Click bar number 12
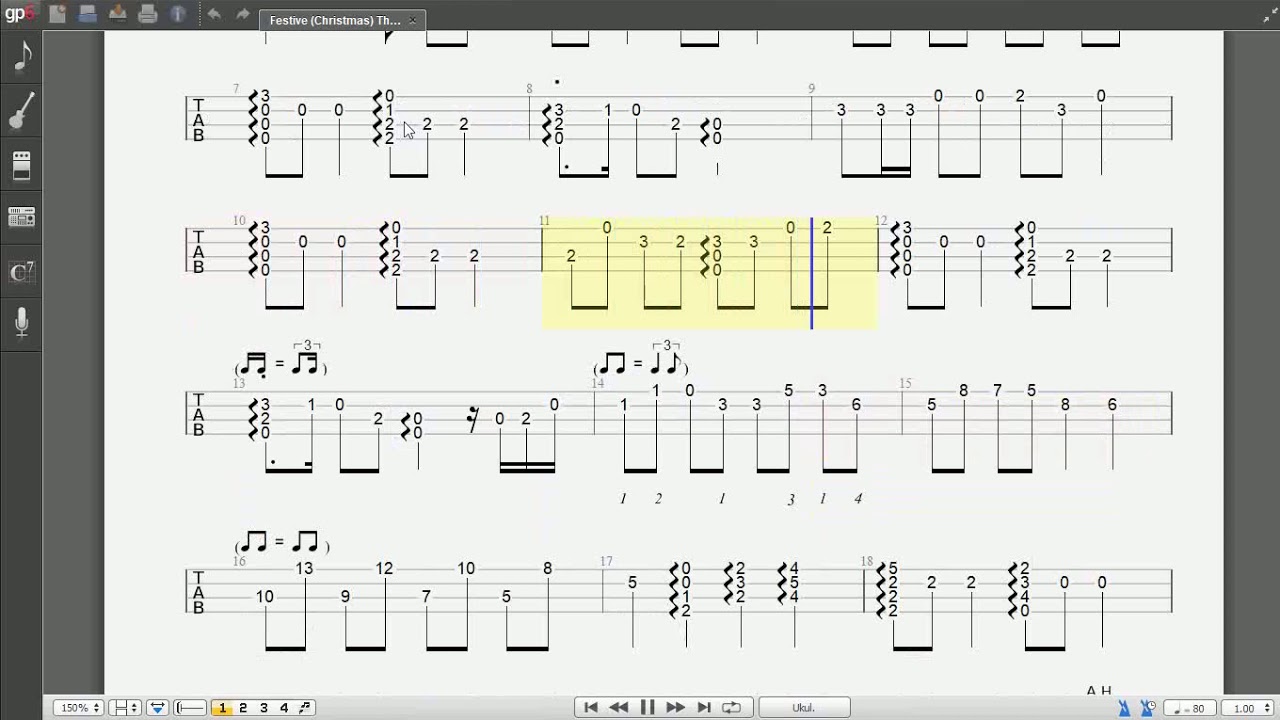The height and width of the screenshot is (720, 1280). tap(881, 221)
